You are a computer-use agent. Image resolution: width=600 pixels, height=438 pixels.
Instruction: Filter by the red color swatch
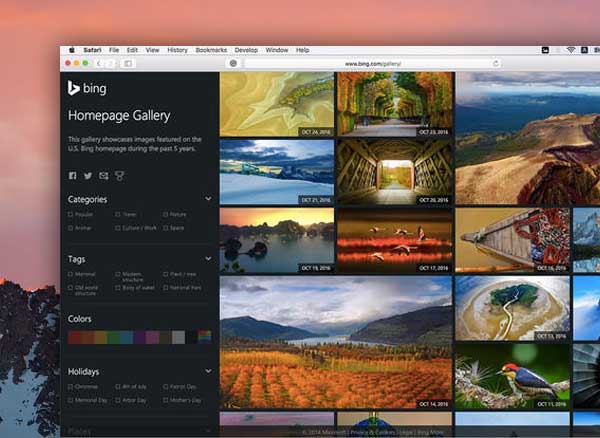click(74, 337)
